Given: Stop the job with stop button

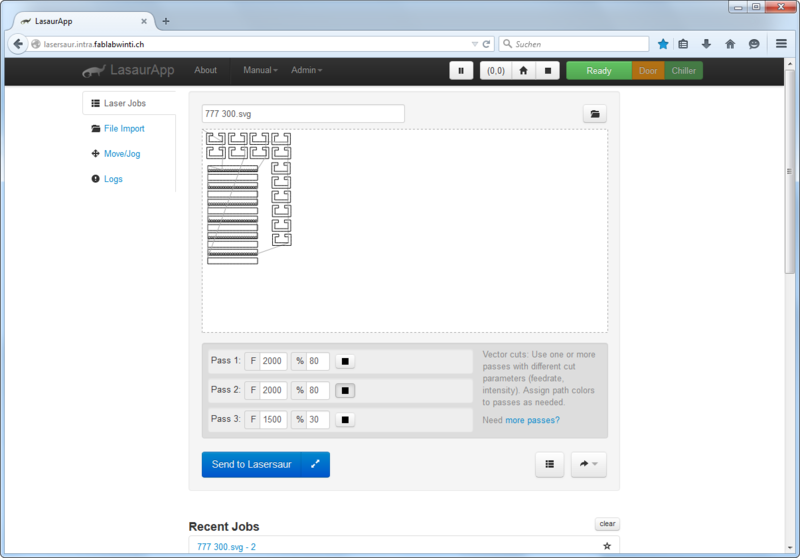Looking at the screenshot, I should [548, 71].
